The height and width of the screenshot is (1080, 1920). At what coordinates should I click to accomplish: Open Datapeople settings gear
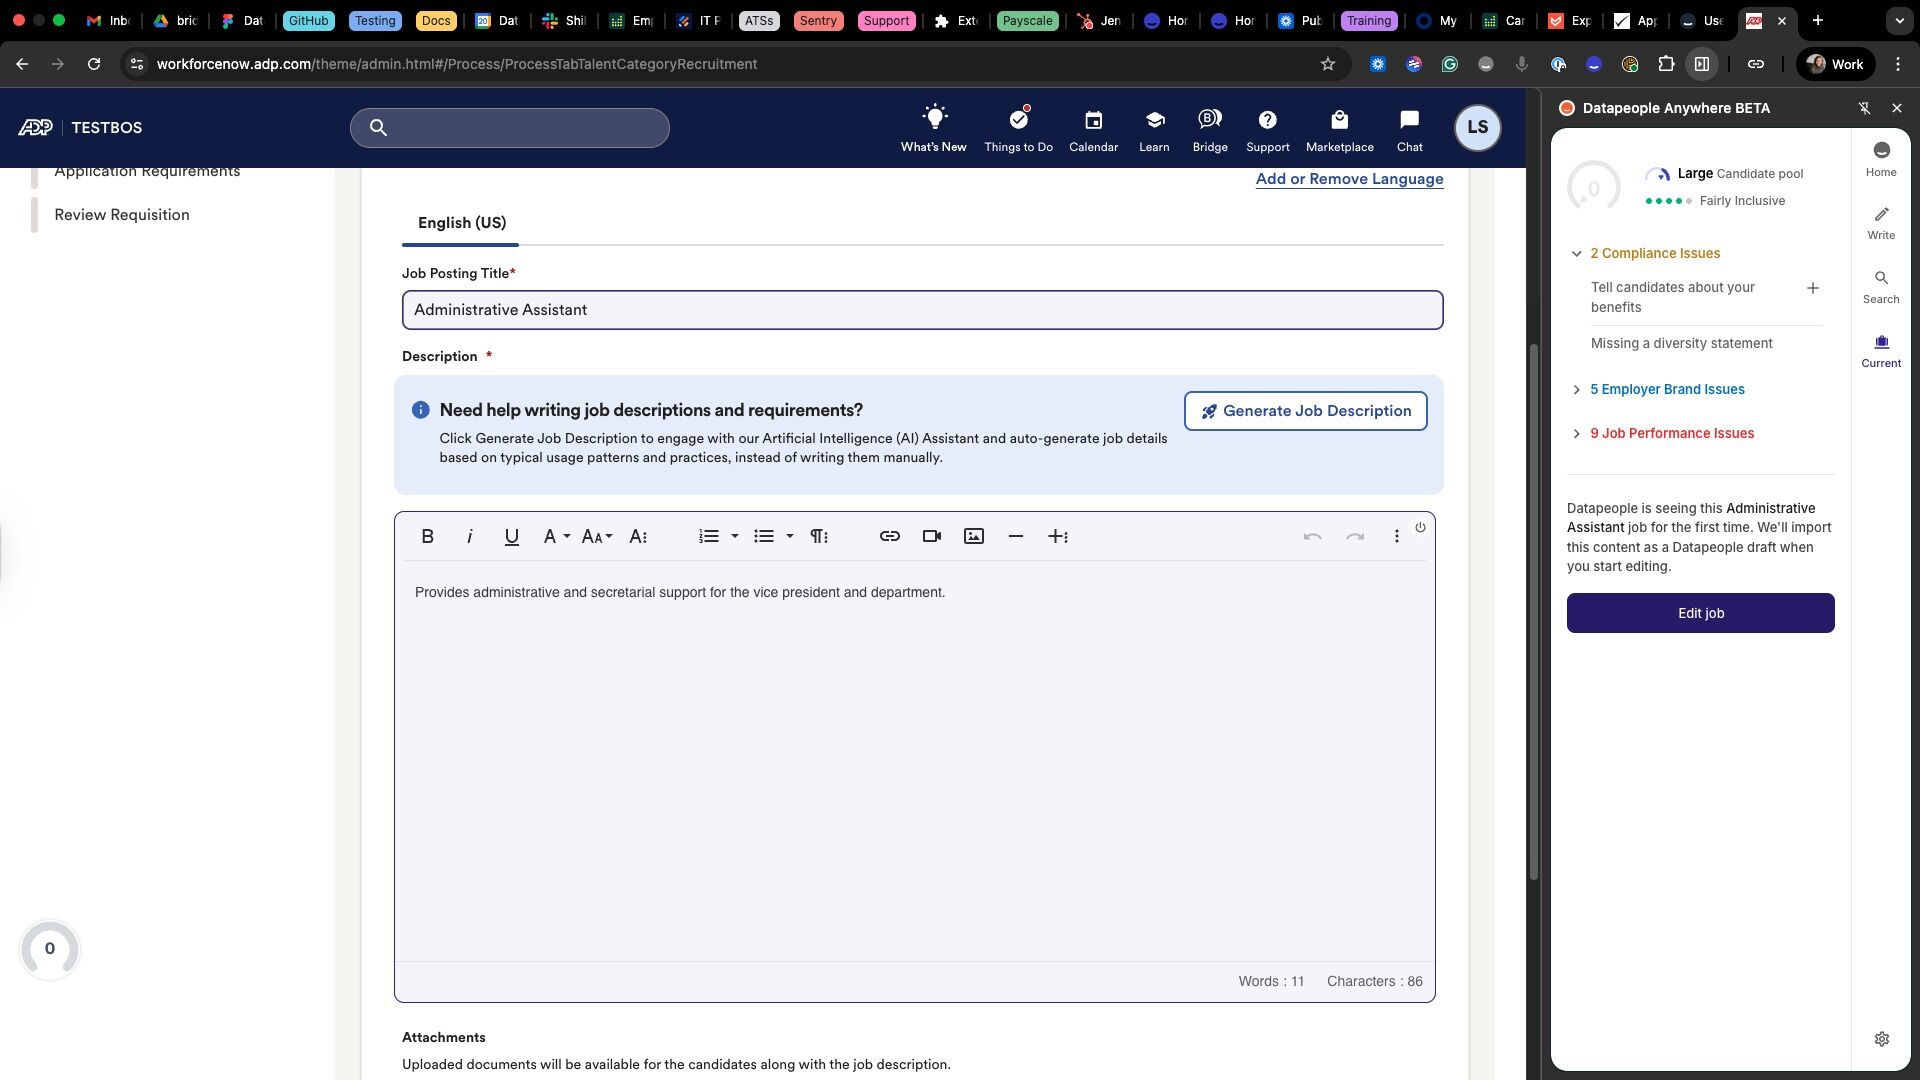1881,1039
